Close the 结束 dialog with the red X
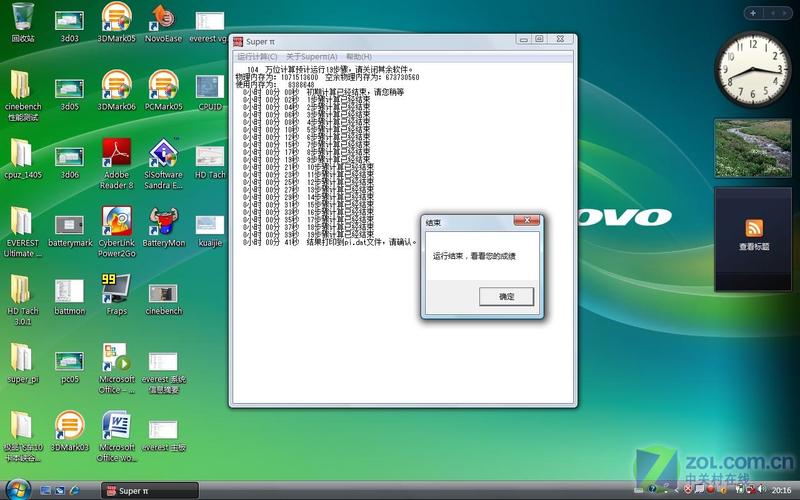The height and width of the screenshot is (500, 800). [x=527, y=220]
